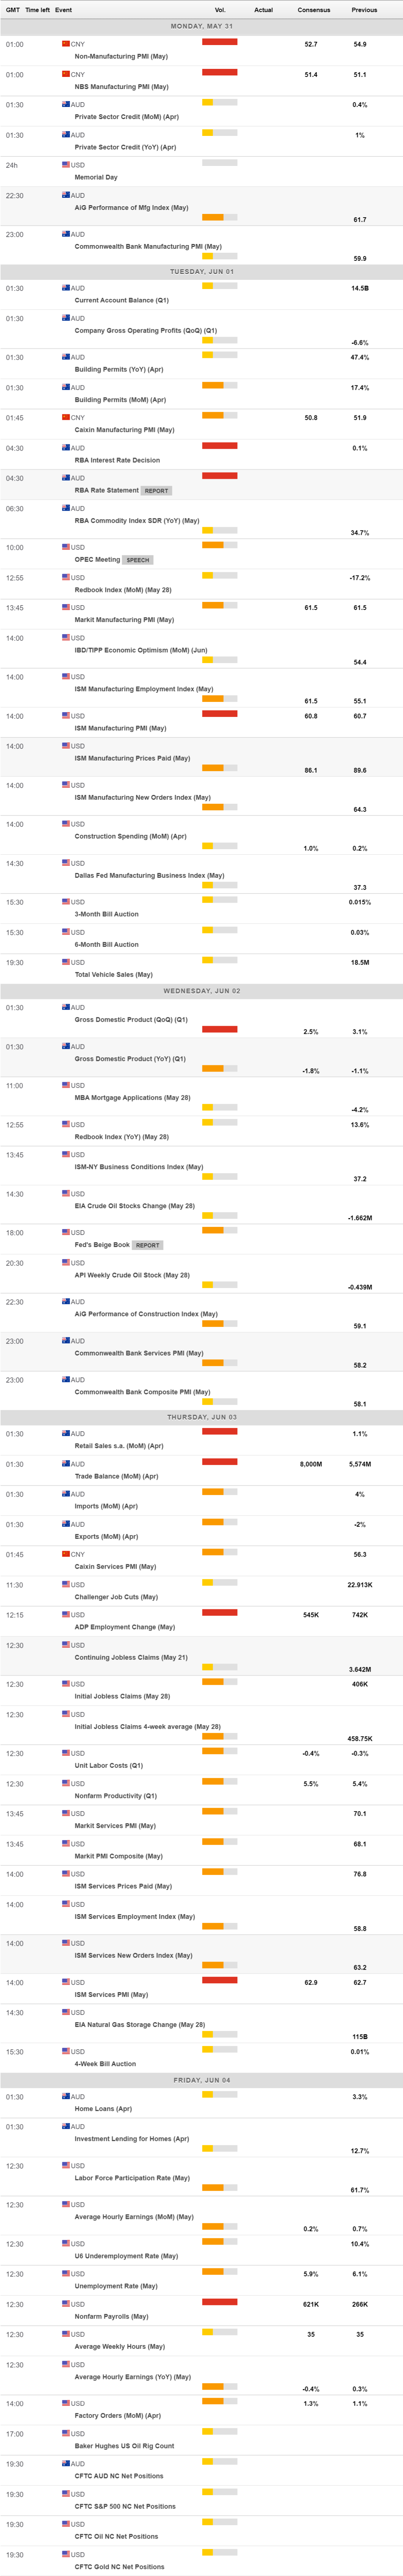Open REPORT tag on Fed's Beige Book
403x2576 pixels.
[148, 1245]
